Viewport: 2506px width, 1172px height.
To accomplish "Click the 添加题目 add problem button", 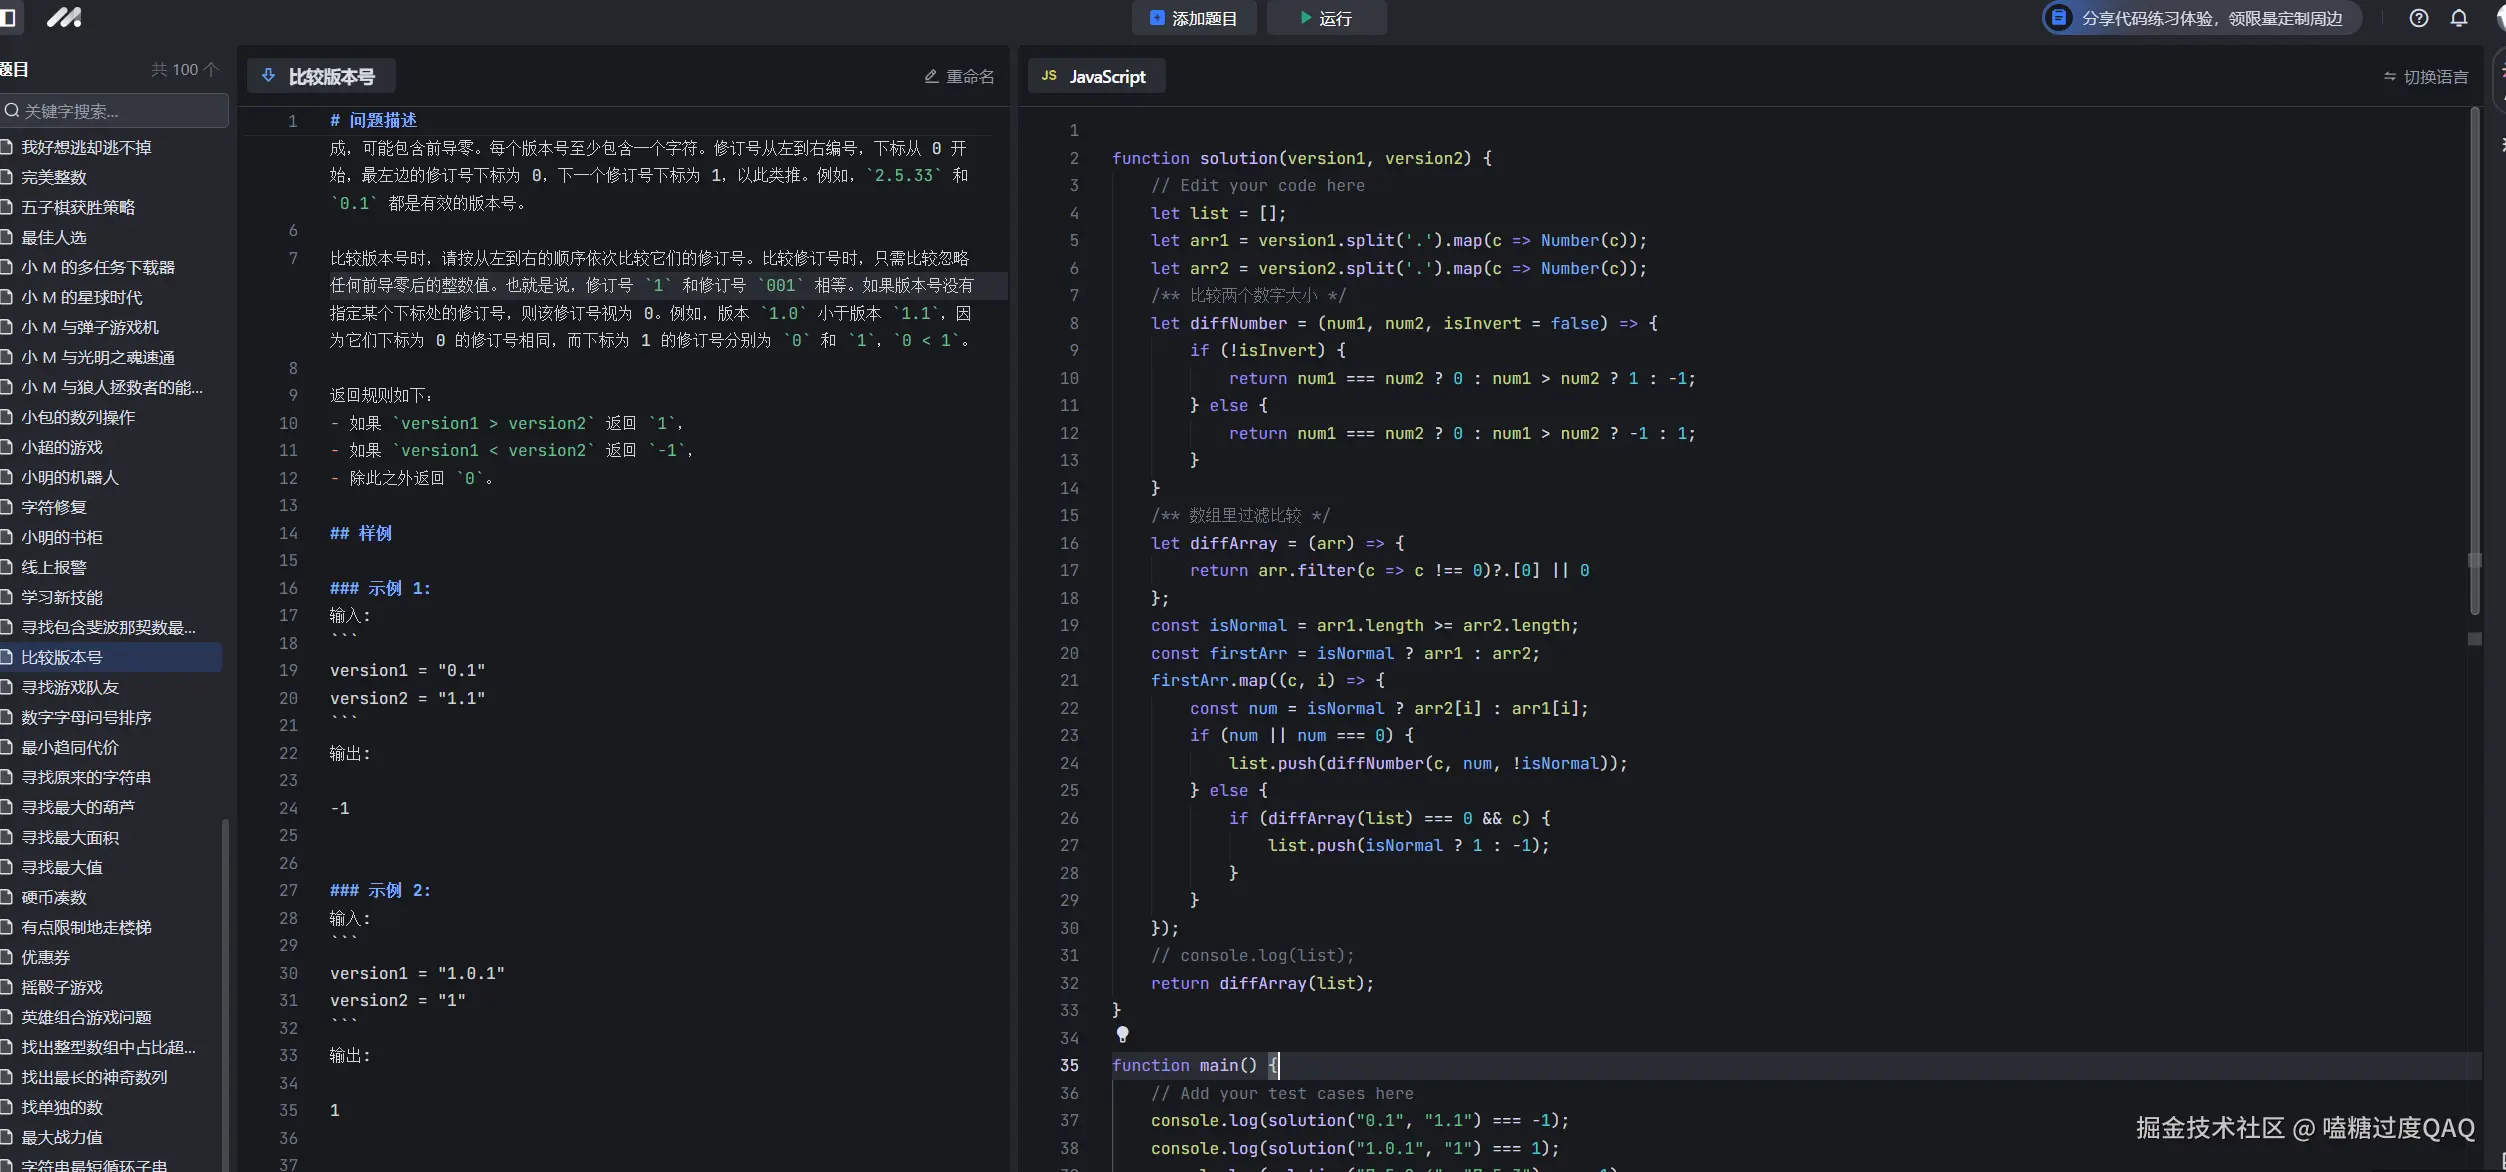I will click(1193, 18).
